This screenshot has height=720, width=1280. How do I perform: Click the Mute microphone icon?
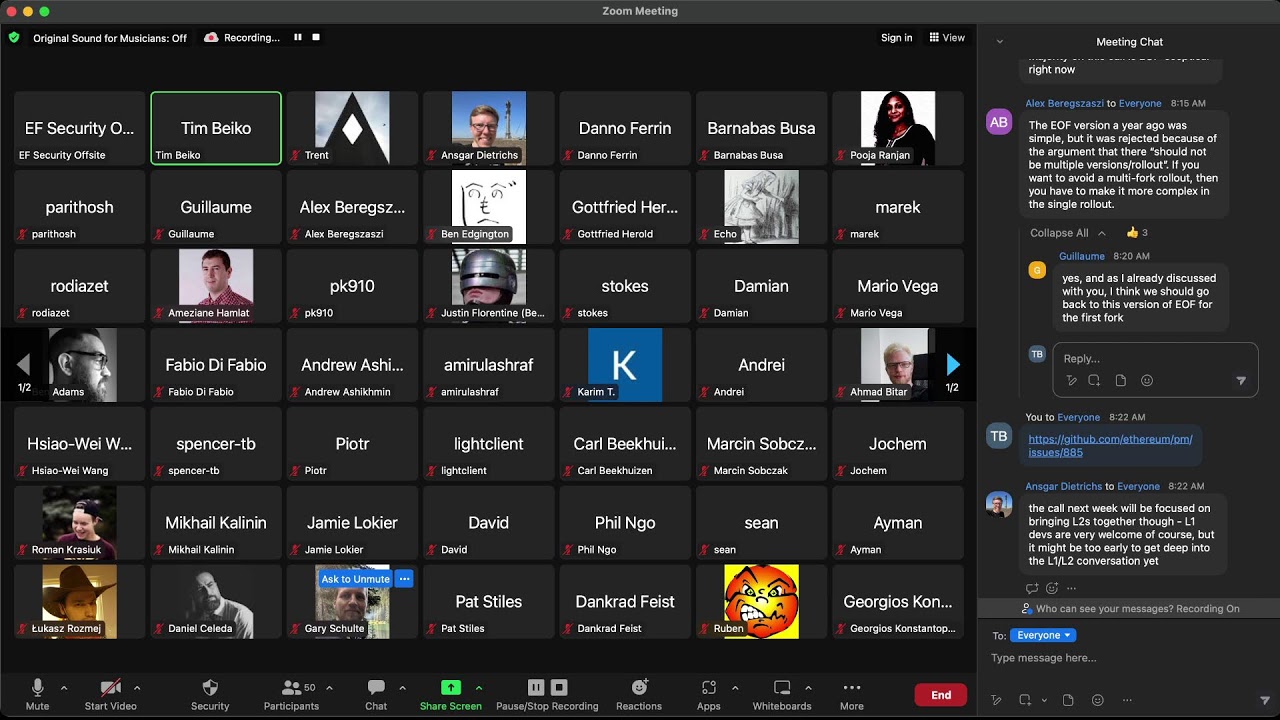pos(37,688)
